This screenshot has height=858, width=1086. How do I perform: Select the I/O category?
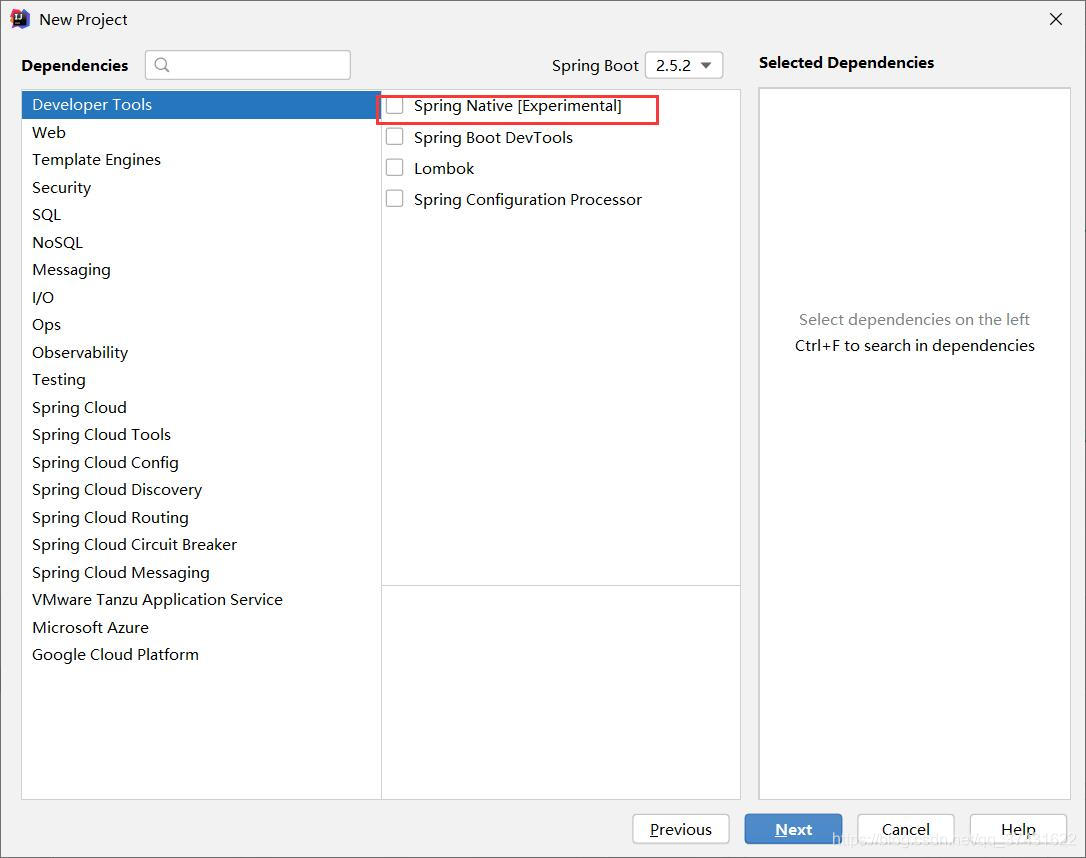click(201, 297)
